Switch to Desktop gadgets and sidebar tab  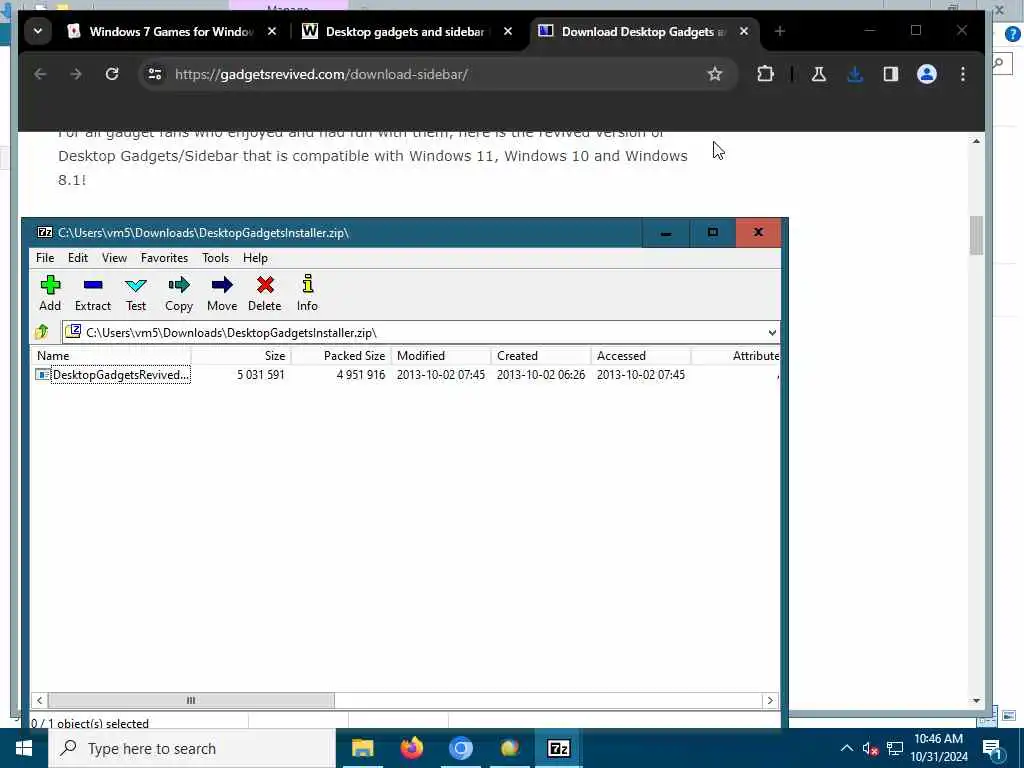pyautogui.click(x=405, y=31)
